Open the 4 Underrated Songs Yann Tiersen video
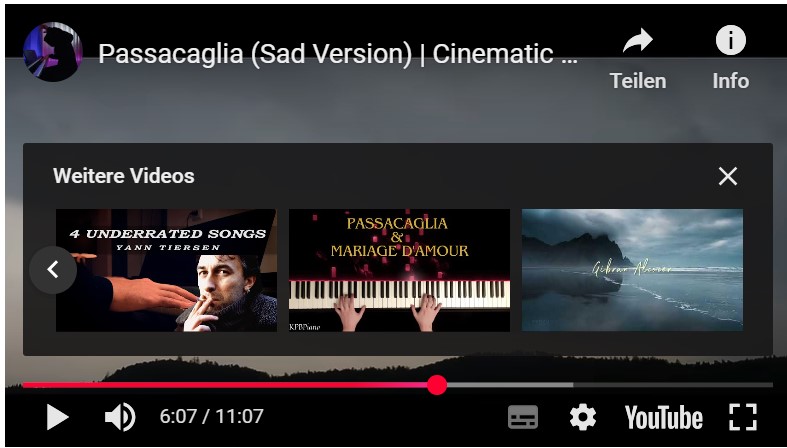Viewport: 787px width, 448px height. [166, 270]
